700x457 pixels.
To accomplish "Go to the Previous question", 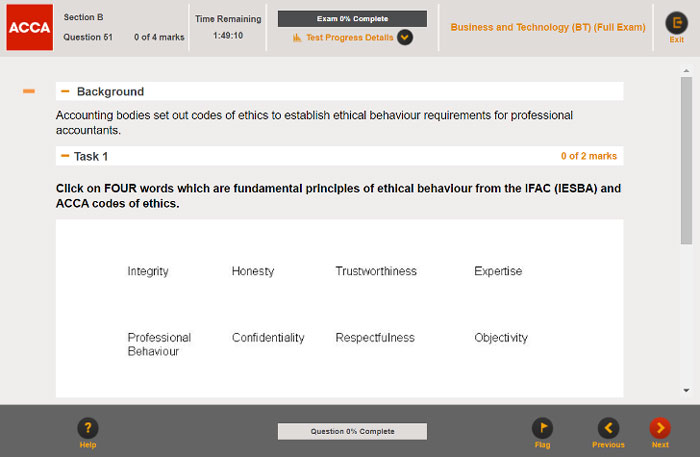I will (x=608, y=428).
